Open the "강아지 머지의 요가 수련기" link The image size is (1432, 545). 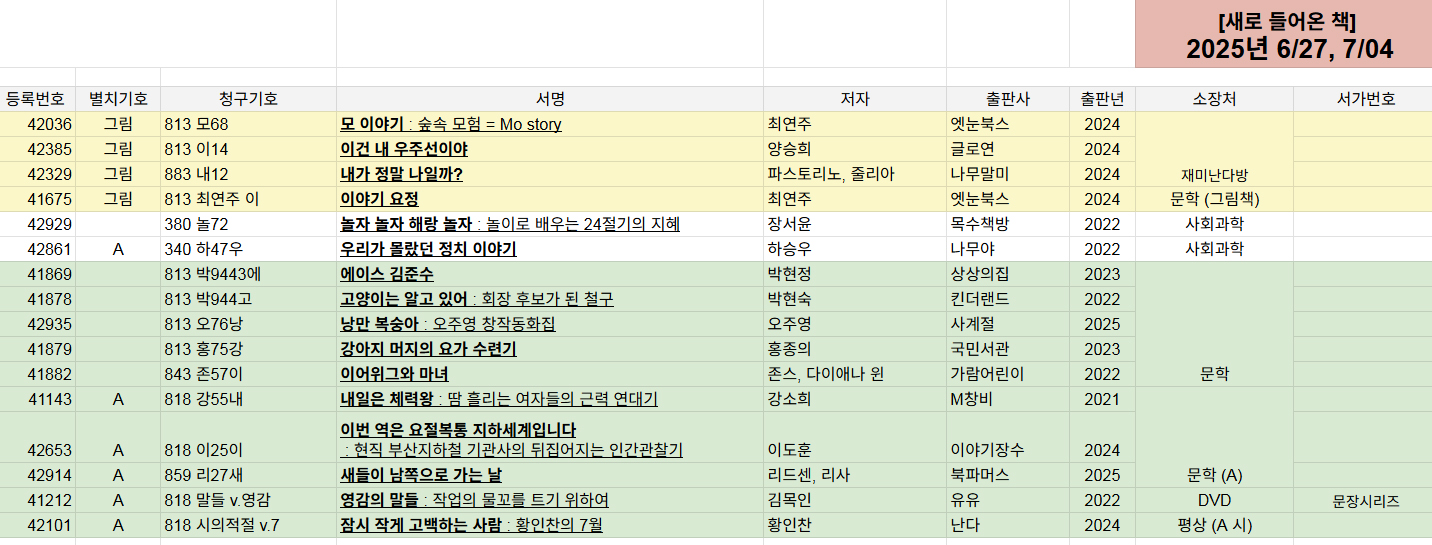[x=428, y=350]
